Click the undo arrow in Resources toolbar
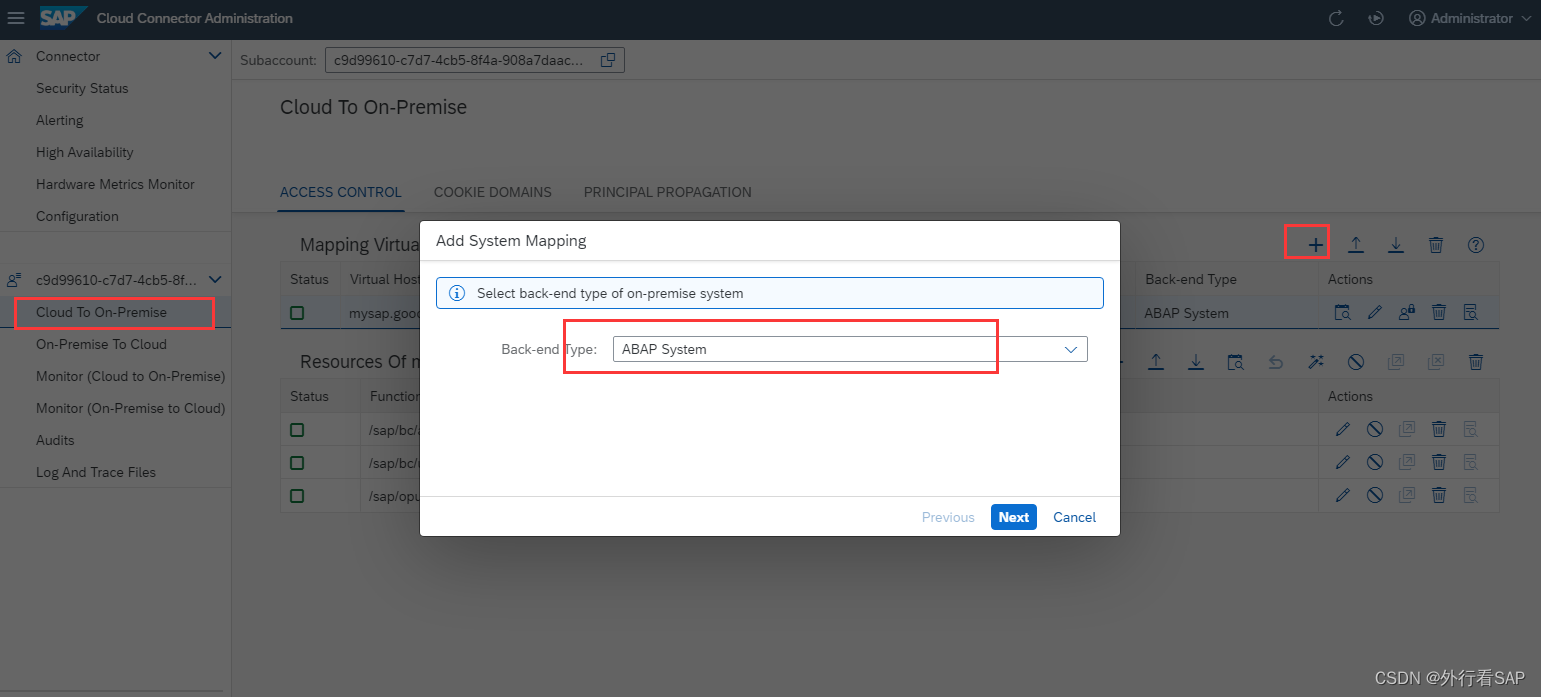 click(1276, 362)
